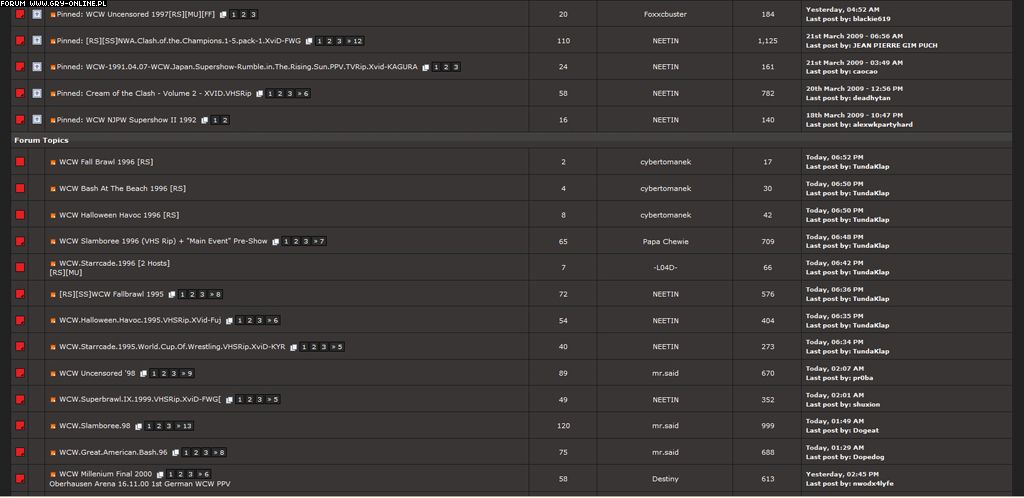Expand preview of pinned Cream of the Clash thread
Screen dimensions: 1024x498
(37, 93)
